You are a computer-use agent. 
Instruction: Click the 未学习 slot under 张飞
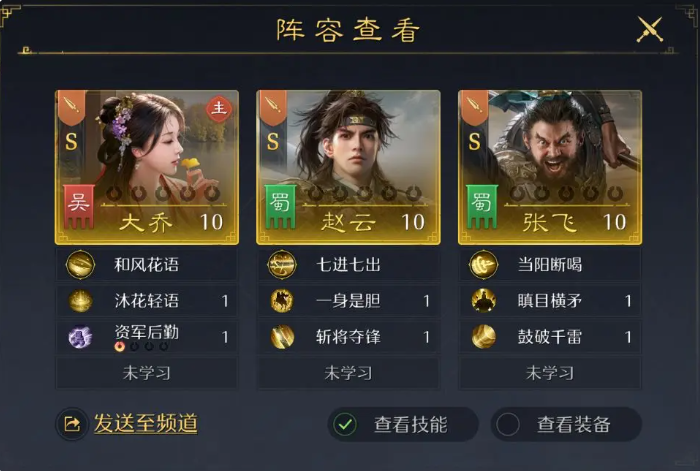(x=550, y=373)
